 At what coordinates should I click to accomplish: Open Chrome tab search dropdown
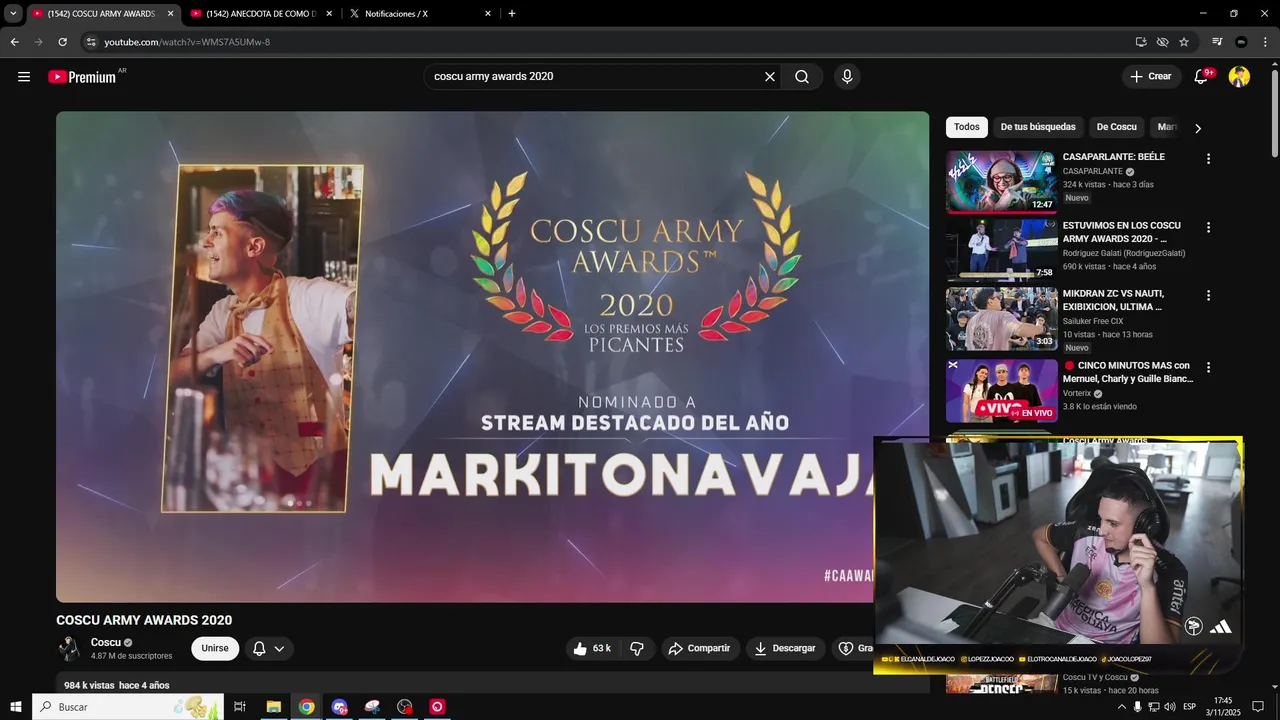tap(13, 14)
